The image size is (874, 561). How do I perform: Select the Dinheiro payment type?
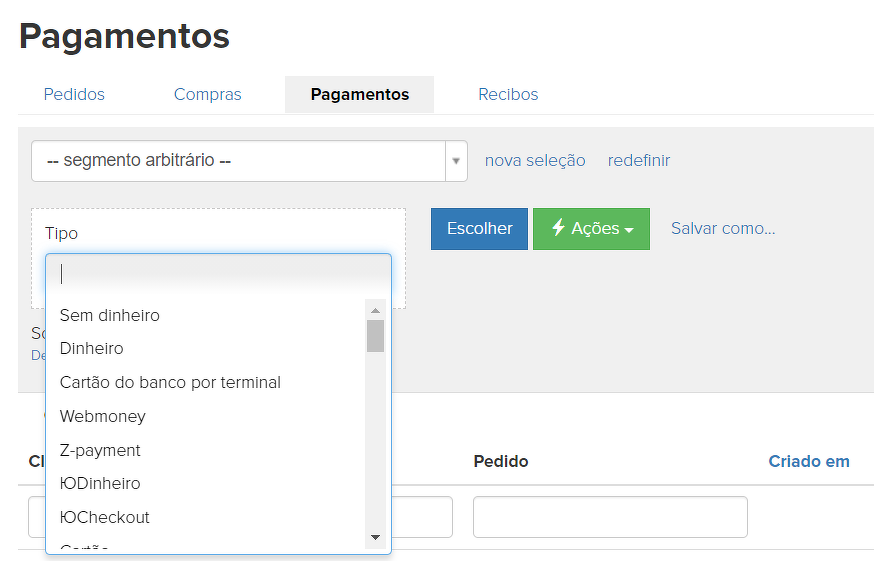[92, 349]
